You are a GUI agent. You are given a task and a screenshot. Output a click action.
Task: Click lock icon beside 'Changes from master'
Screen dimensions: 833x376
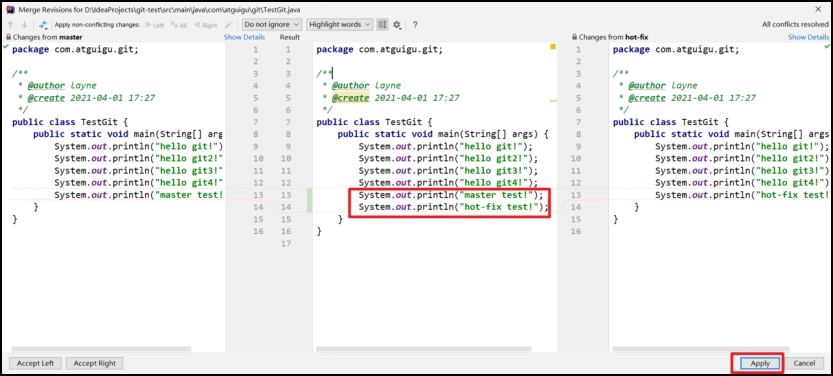[8, 38]
